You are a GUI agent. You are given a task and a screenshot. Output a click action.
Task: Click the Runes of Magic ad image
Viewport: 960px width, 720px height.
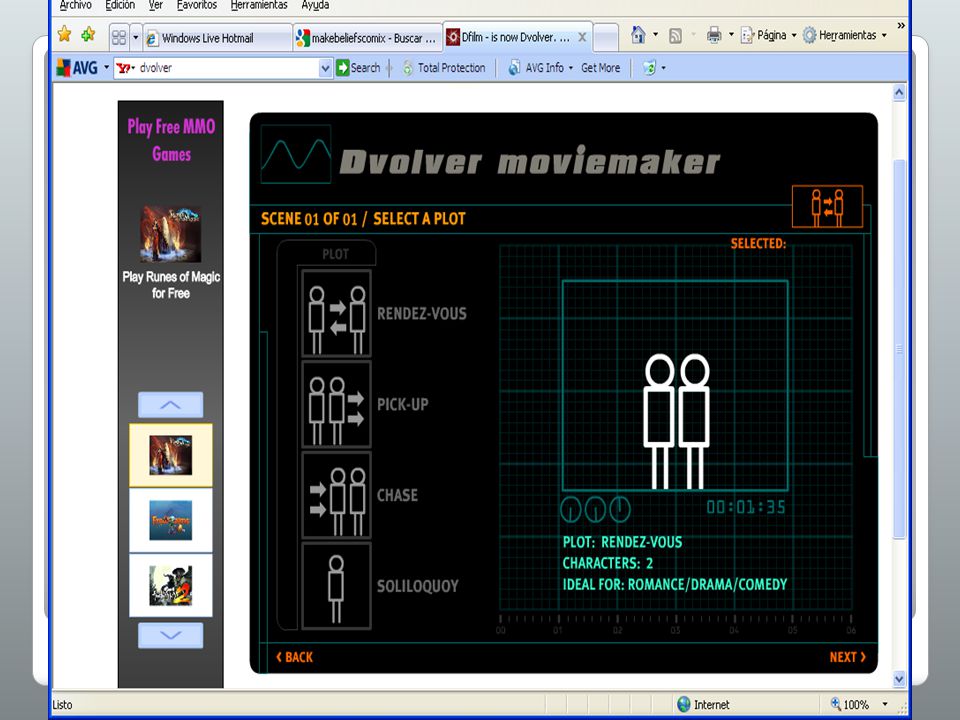point(171,234)
